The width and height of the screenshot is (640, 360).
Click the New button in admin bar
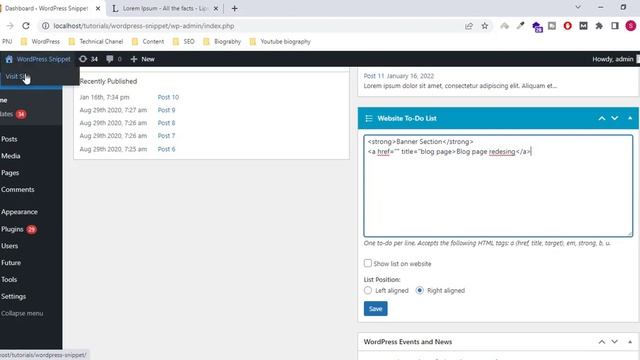(x=142, y=59)
